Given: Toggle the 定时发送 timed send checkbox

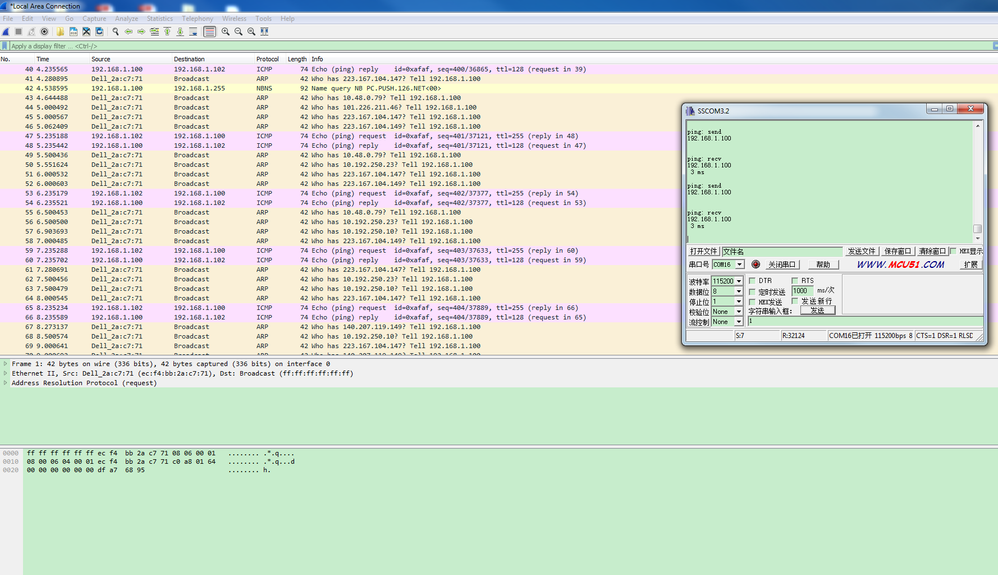Looking at the screenshot, I should 752,292.
